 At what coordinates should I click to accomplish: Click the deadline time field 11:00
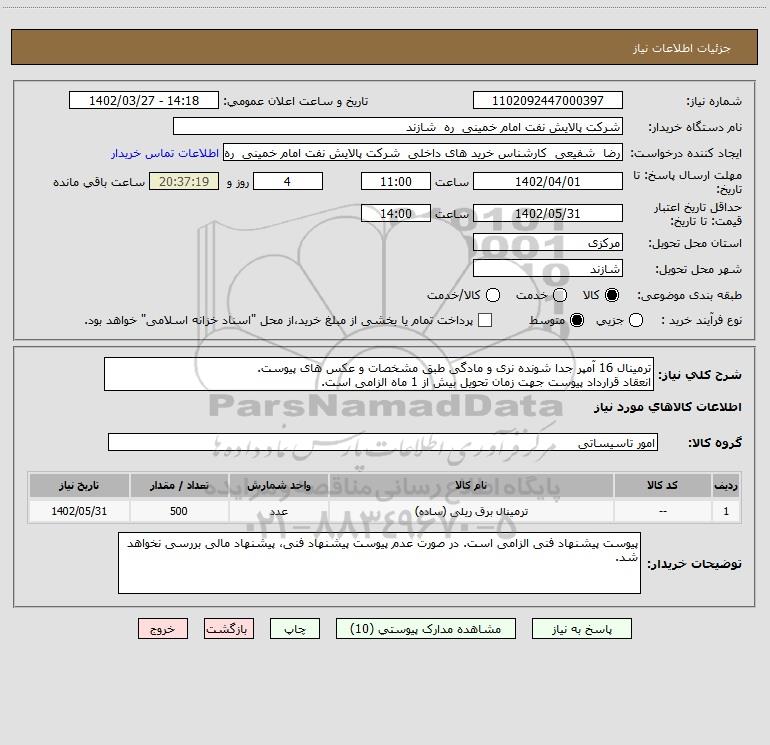click(396, 181)
